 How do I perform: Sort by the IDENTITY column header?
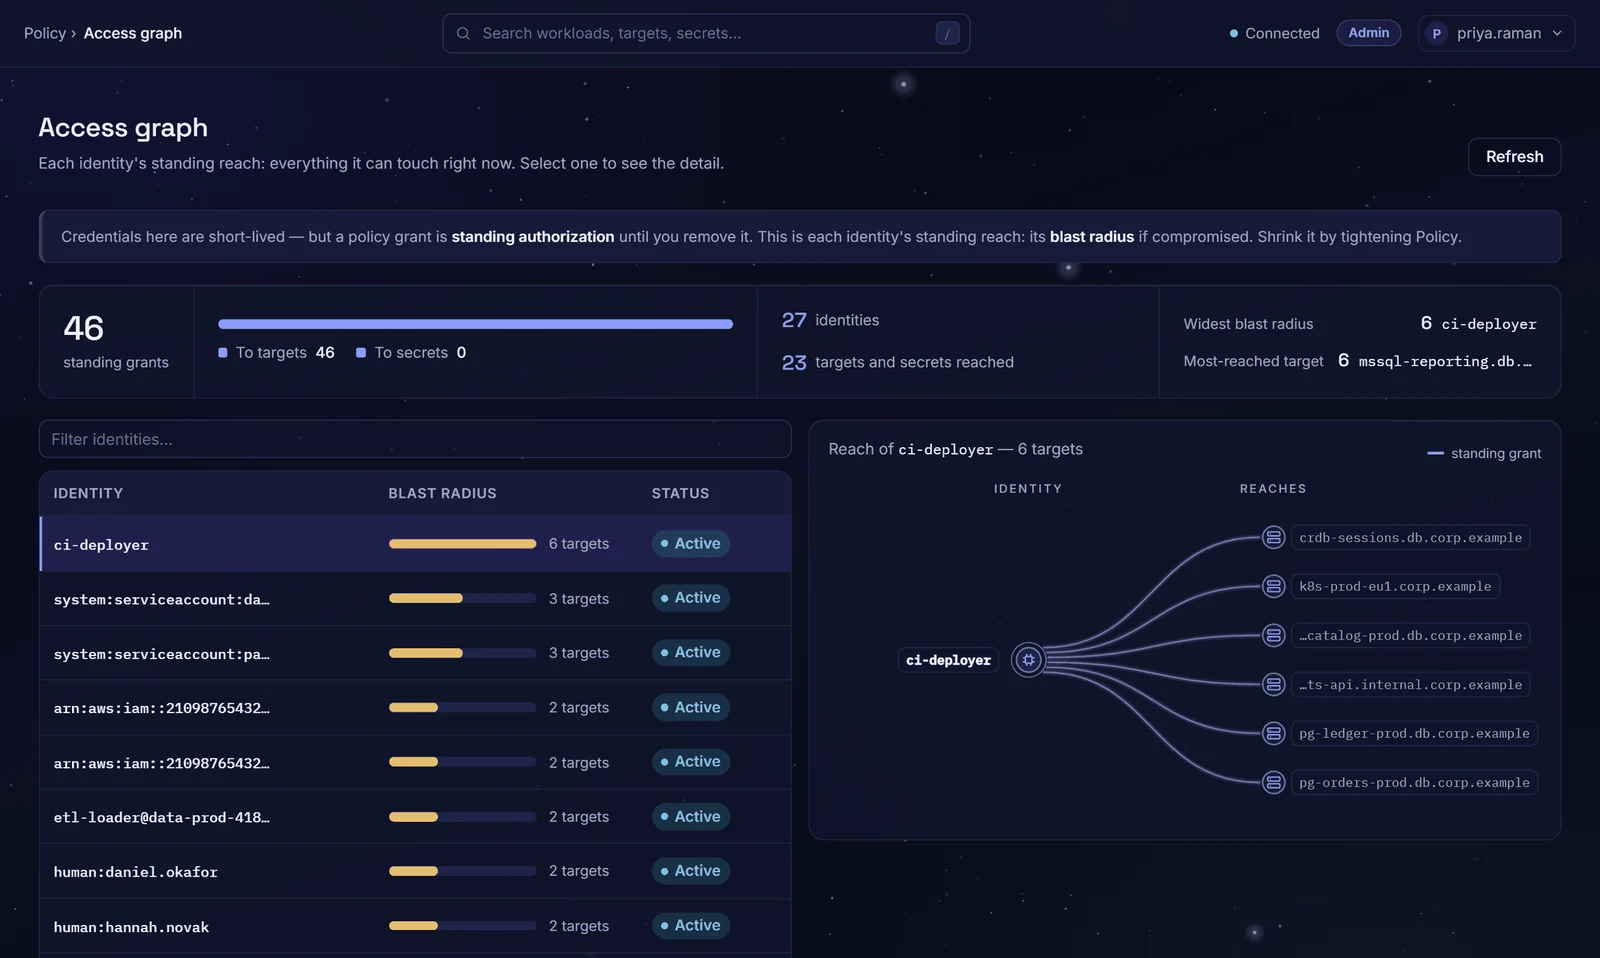click(88, 493)
